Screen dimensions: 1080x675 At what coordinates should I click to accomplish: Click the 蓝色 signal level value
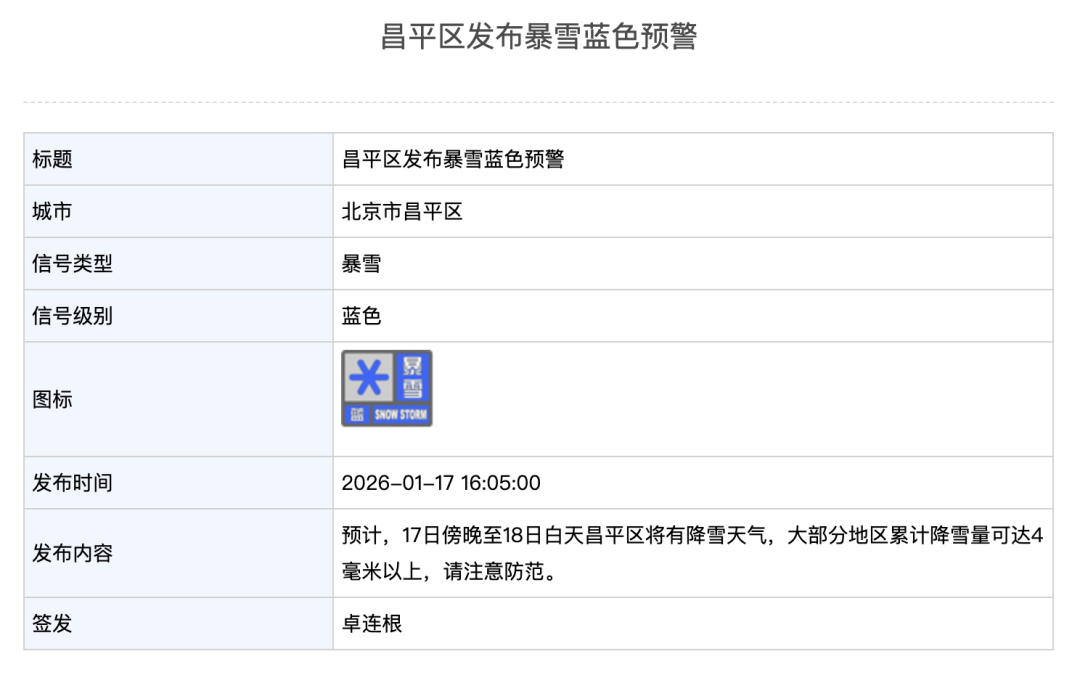362,316
